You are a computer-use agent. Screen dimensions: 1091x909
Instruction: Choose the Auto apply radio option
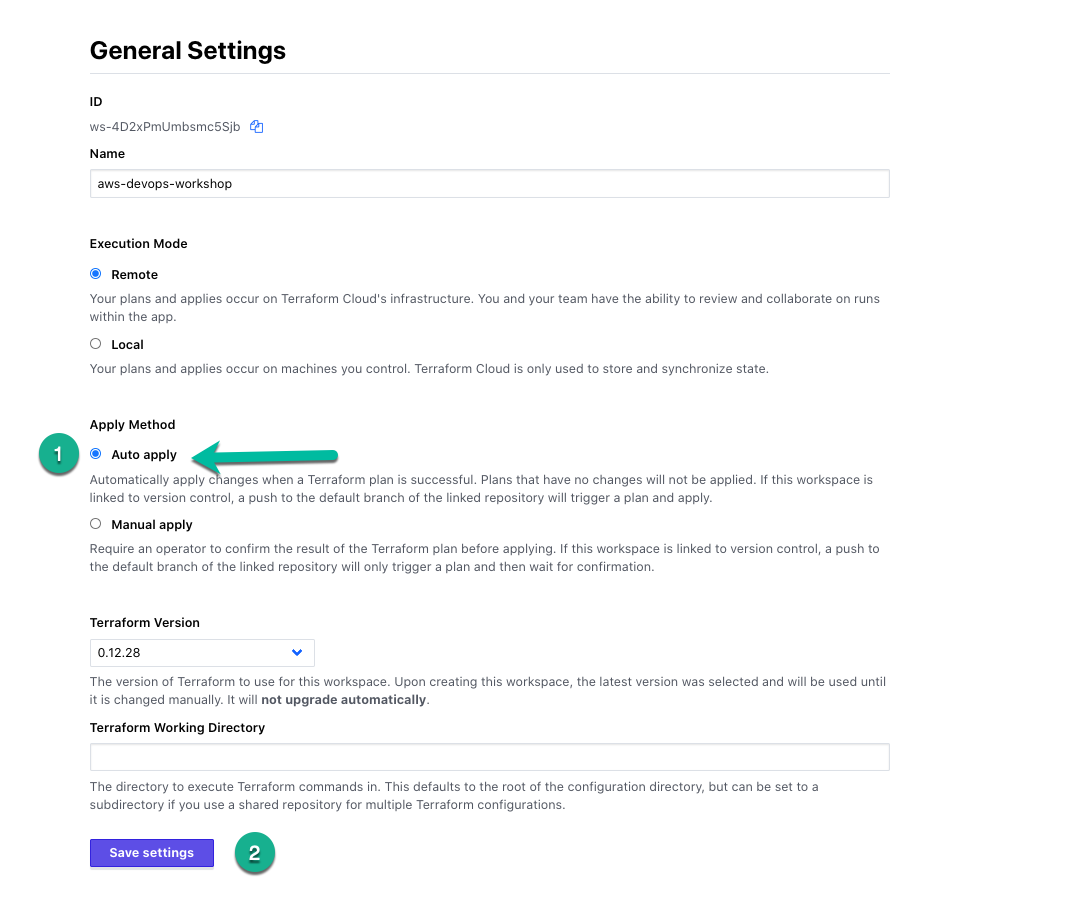(96, 454)
